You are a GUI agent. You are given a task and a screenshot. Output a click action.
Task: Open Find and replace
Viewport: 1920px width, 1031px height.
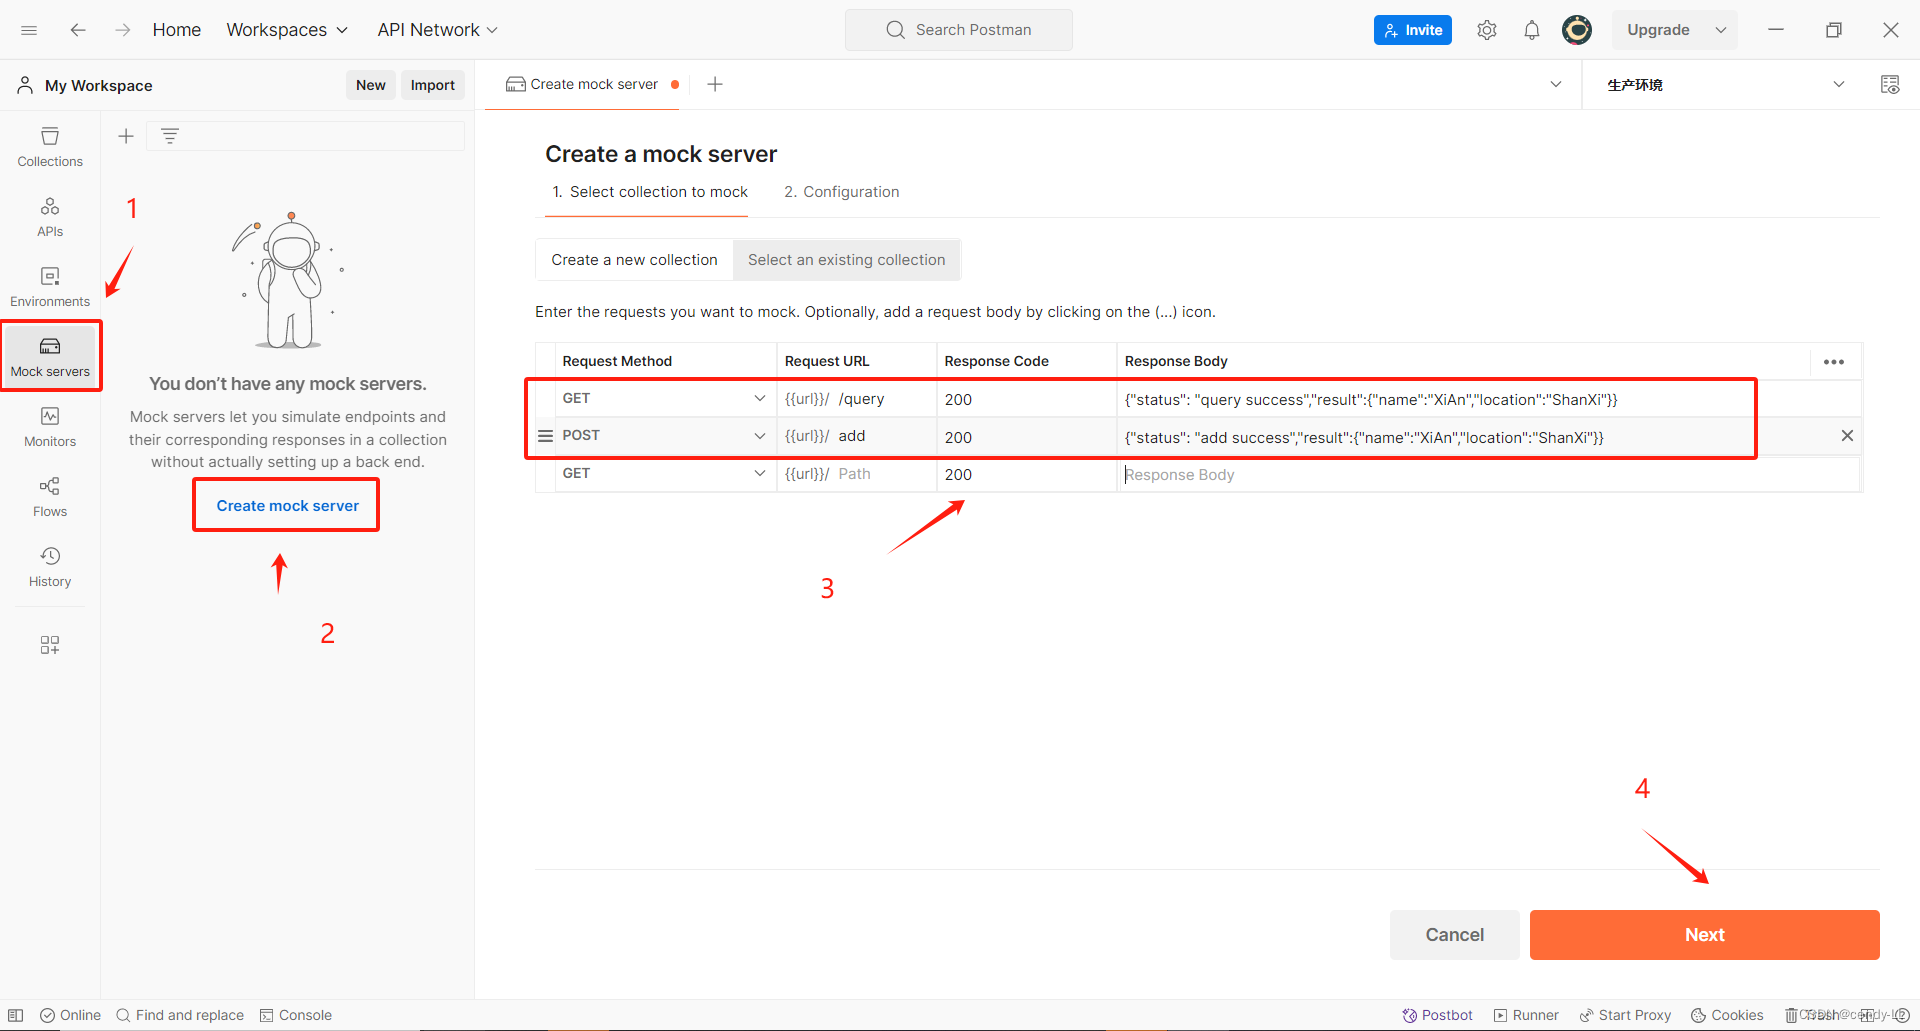(180, 1015)
